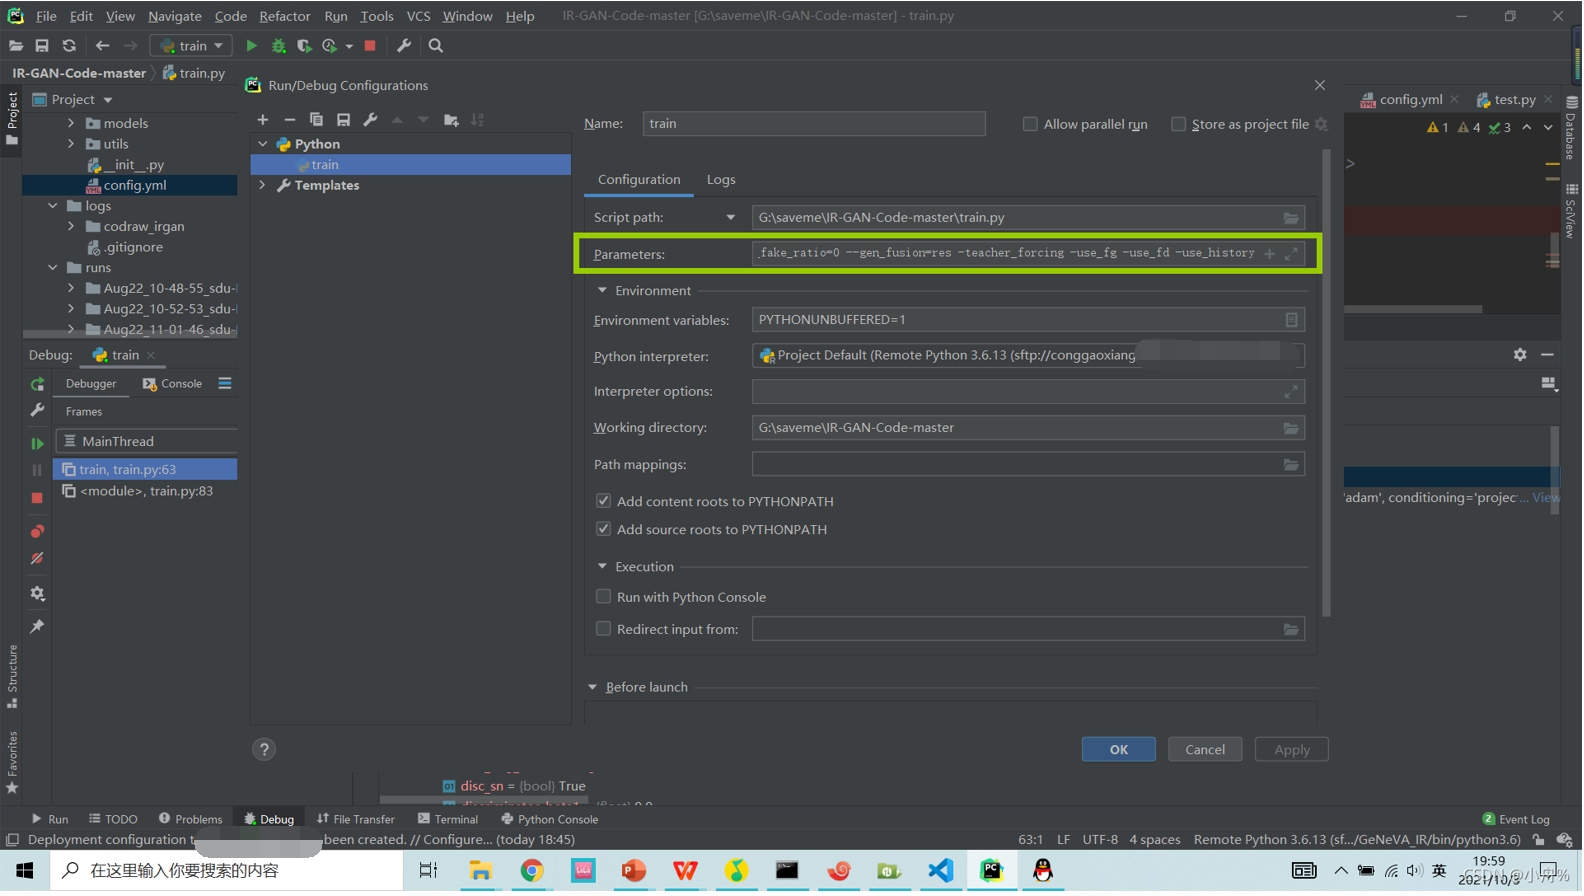Click the OK button
Image resolution: width=1584 pixels, height=896 pixels.
coord(1118,750)
